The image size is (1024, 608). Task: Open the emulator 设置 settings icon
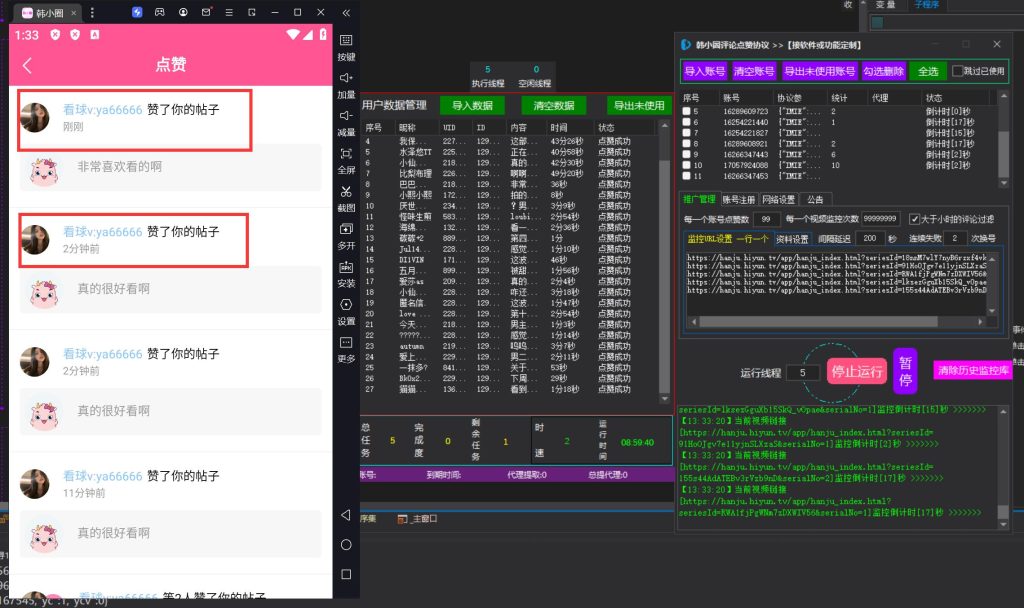click(346, 304)
